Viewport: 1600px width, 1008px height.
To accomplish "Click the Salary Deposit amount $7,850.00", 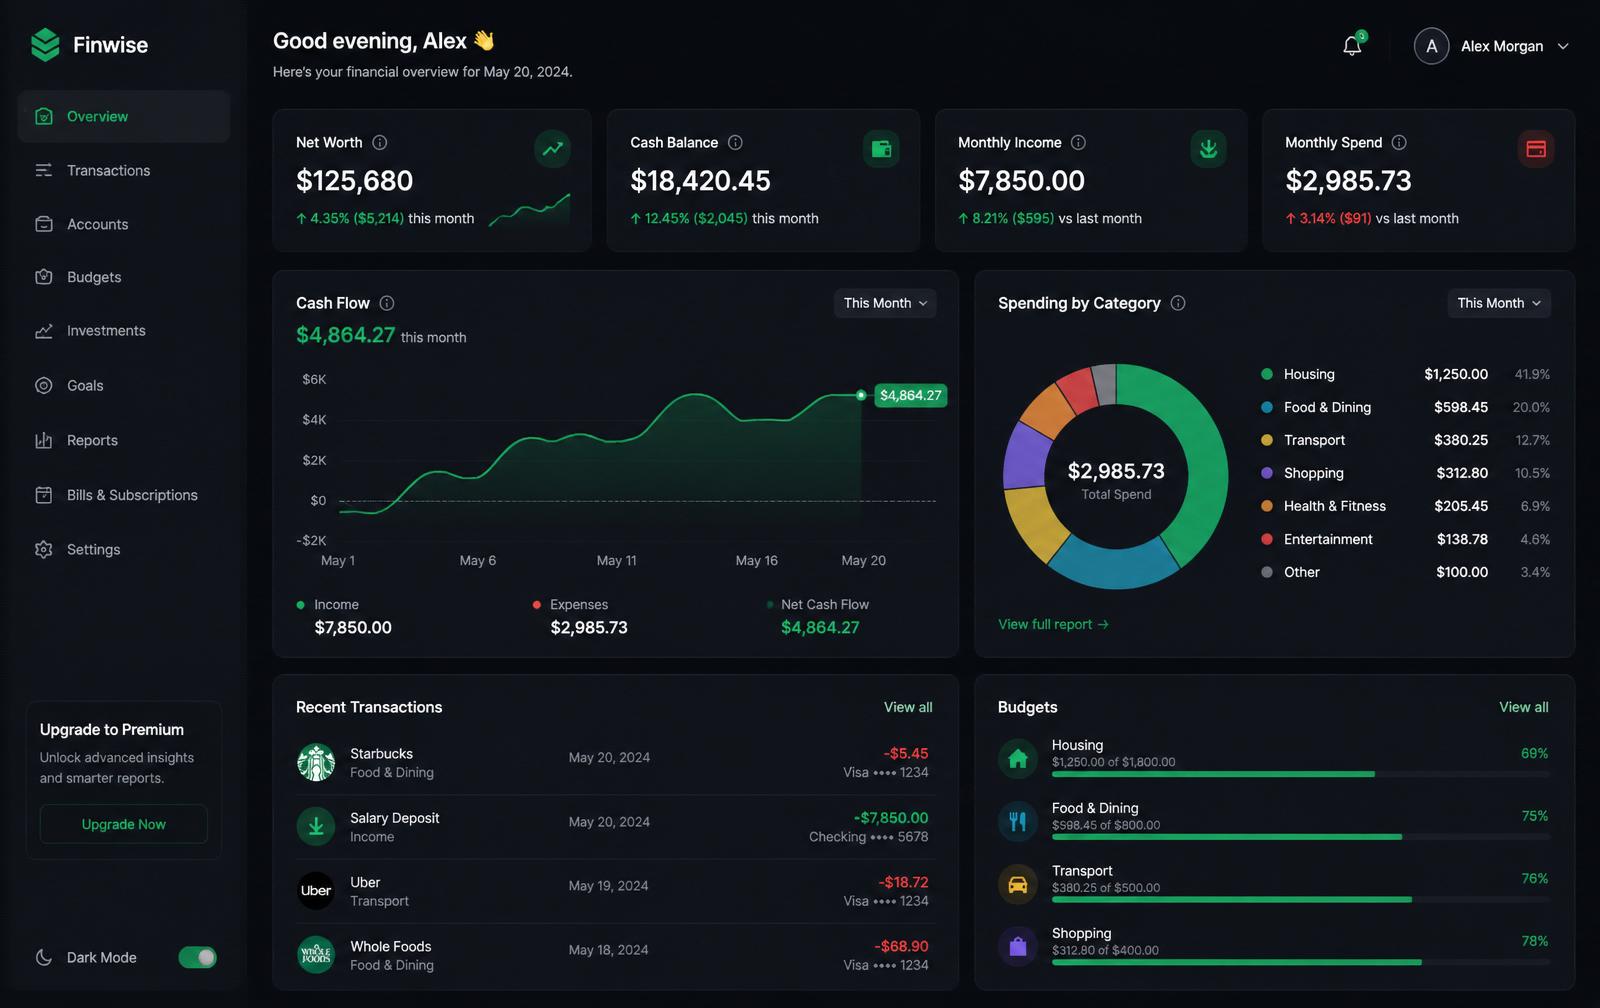I will [x=891, y=818].
